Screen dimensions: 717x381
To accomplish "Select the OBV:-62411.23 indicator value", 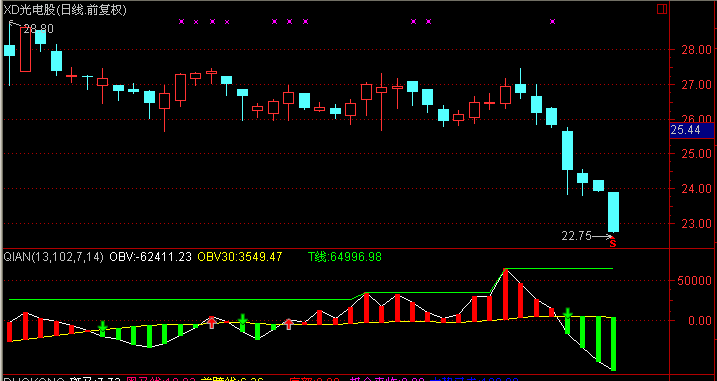I will coord(150,257).
